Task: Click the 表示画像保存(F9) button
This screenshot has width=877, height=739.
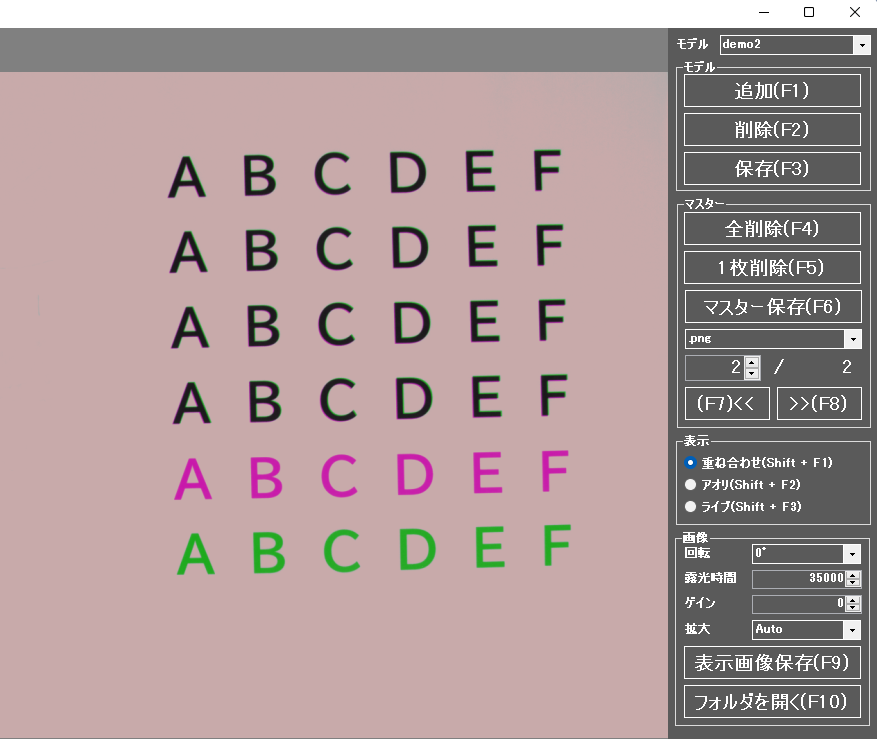Action: (x=772, y=663)
